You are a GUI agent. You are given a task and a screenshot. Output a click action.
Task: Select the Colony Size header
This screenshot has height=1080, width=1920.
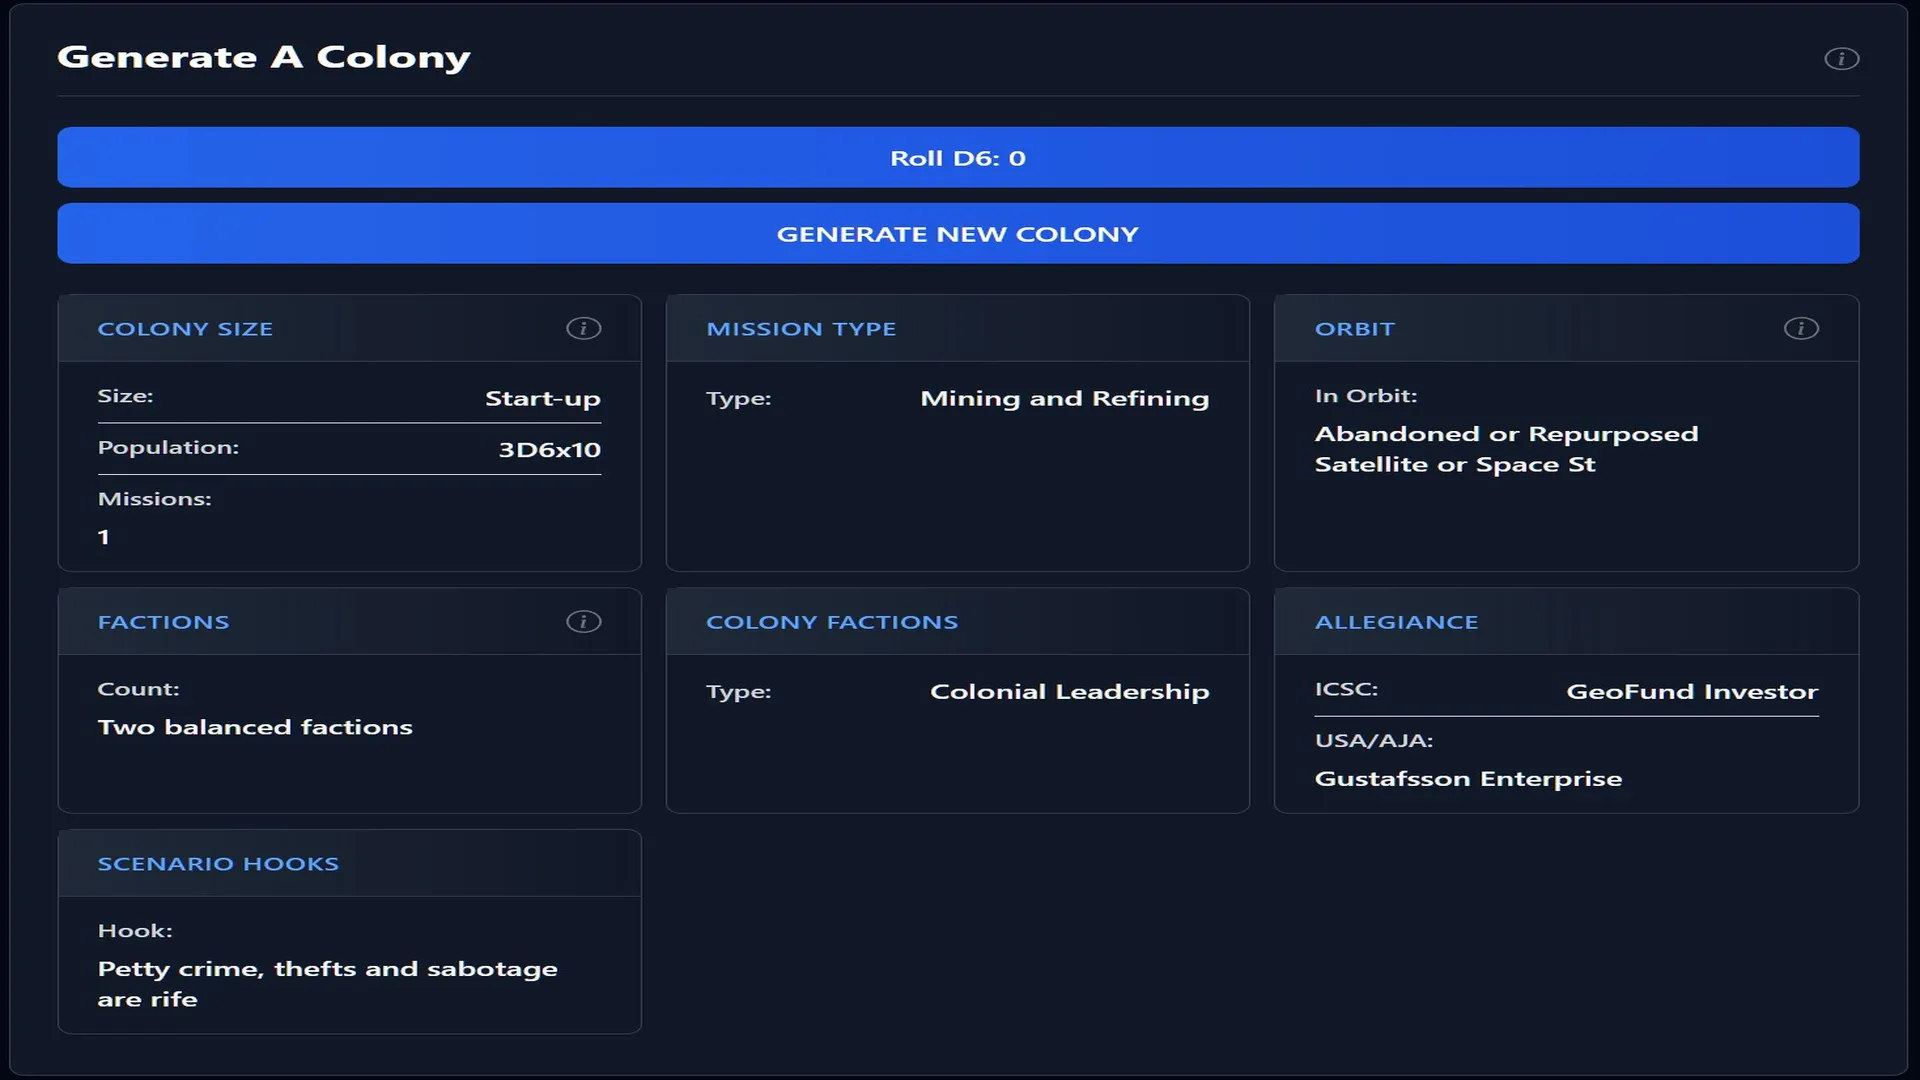185,329
